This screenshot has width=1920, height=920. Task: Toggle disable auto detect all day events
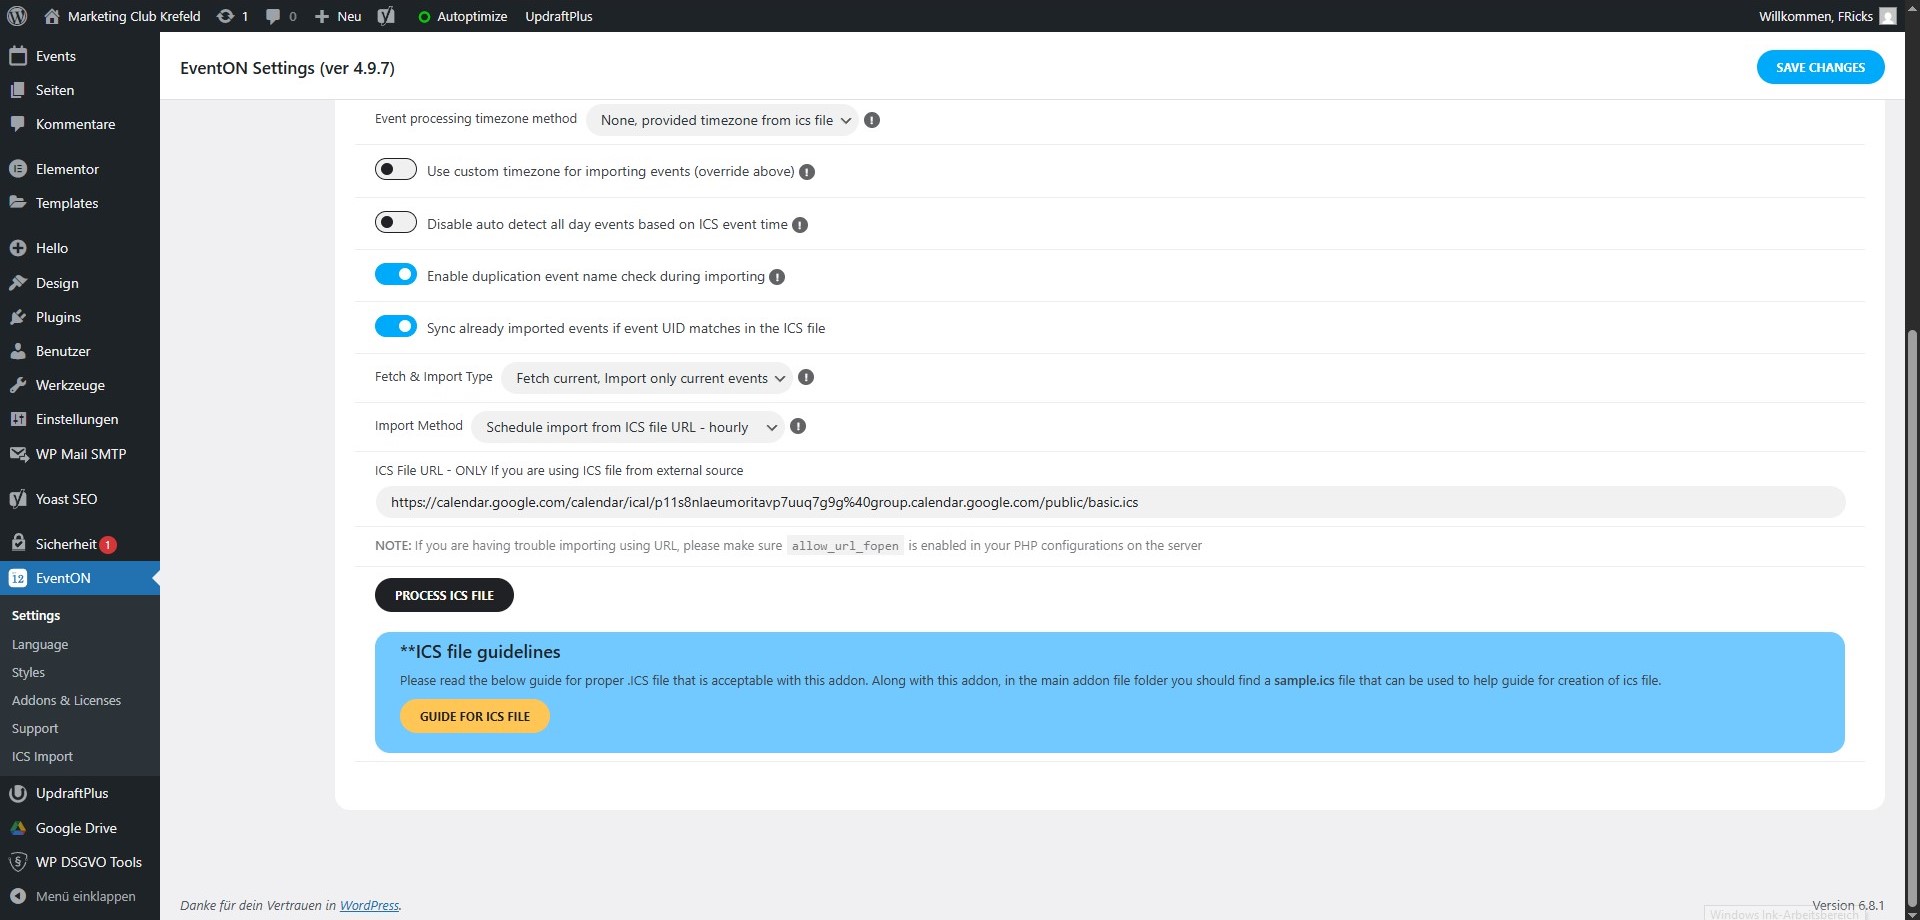click(x=396, y=222)
